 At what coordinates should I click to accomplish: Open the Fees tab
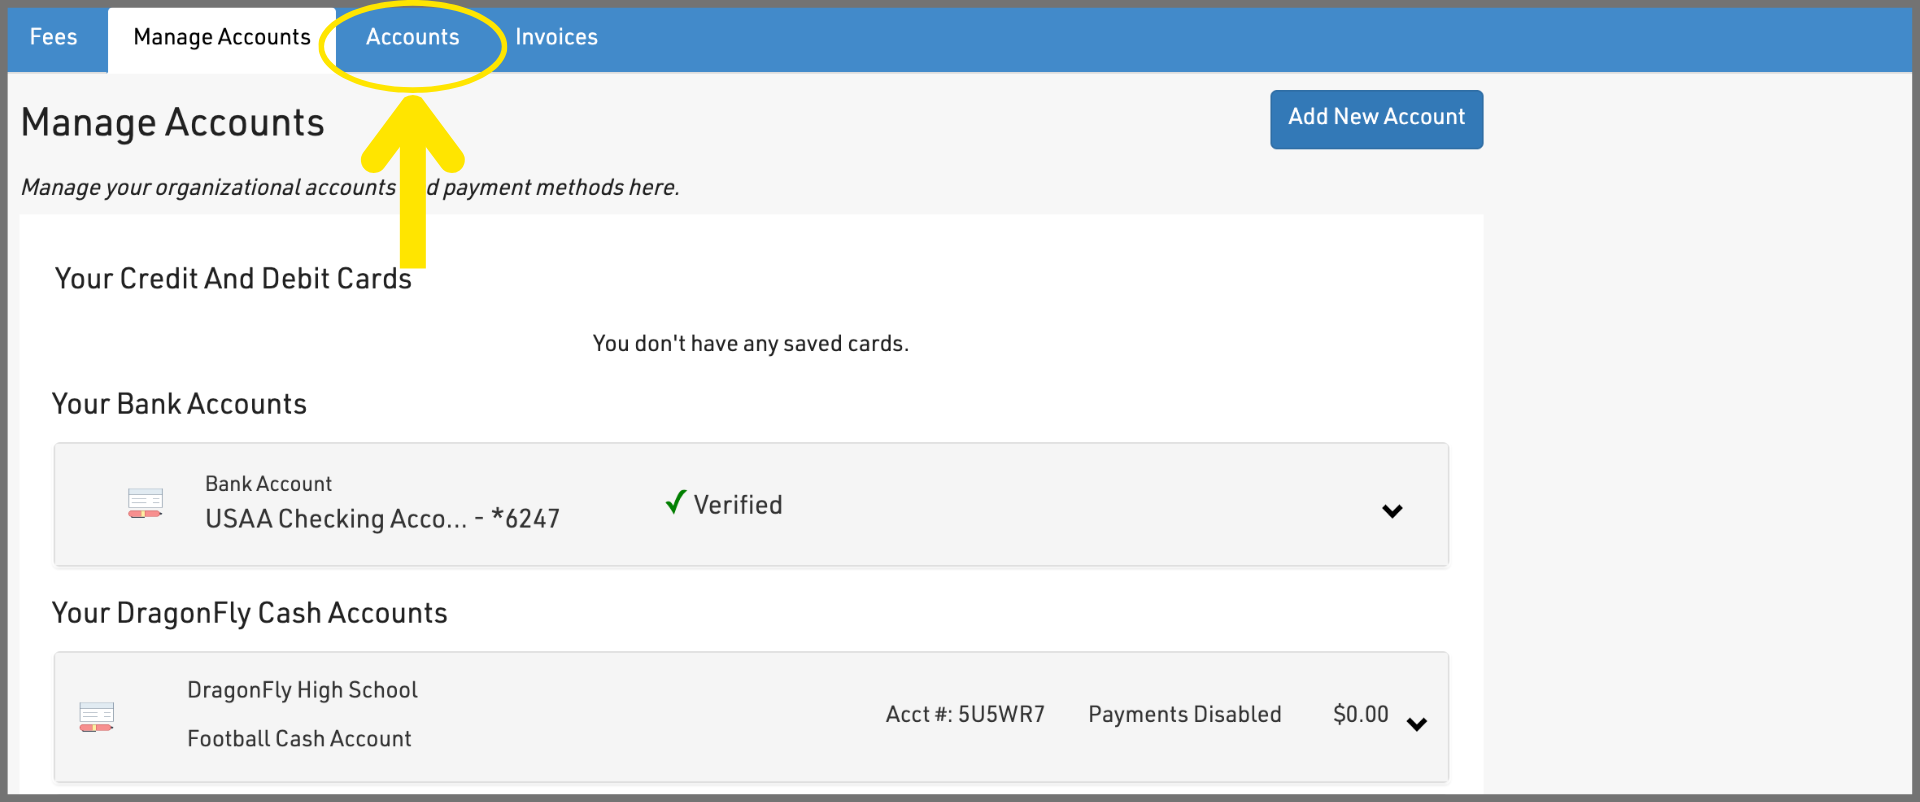coord(54,37)
